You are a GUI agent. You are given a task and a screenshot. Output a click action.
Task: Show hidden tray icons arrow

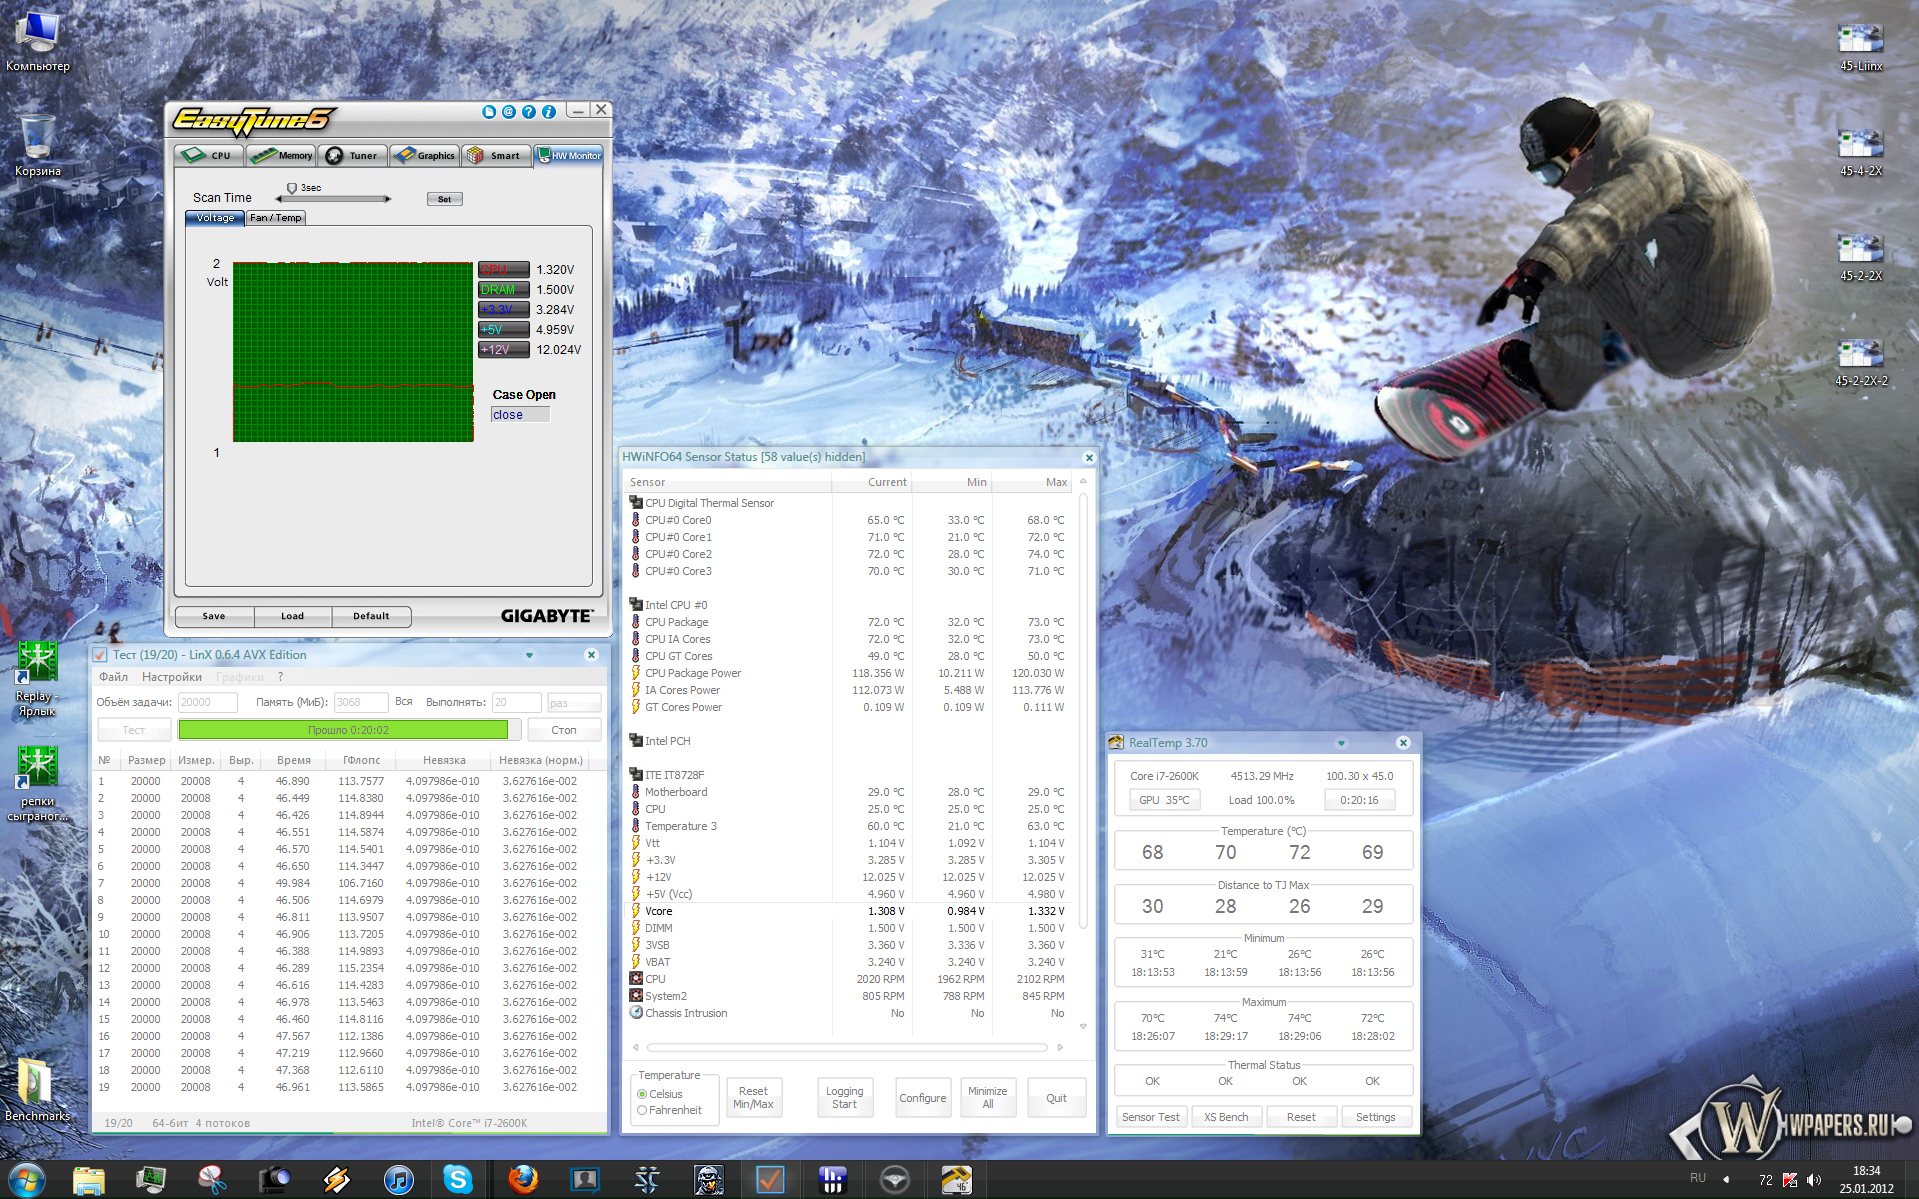[x=1725, y=1180]
